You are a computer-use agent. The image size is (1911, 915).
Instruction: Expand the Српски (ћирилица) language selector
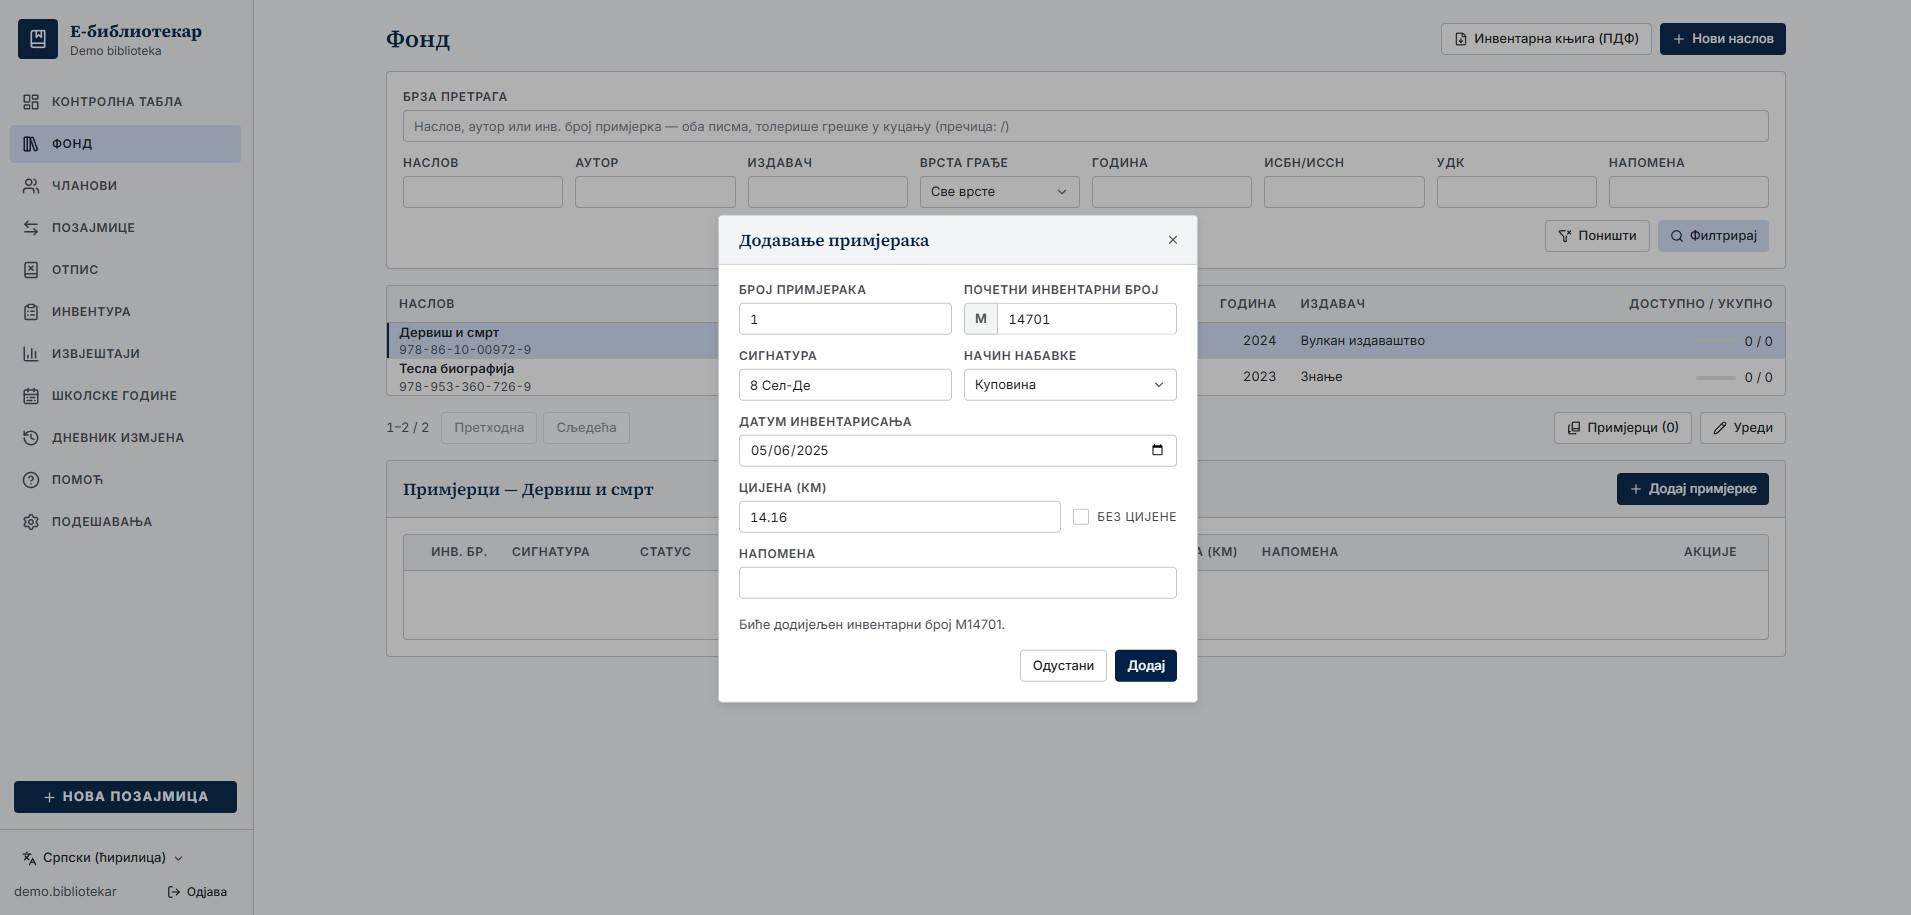click(103, 858)
